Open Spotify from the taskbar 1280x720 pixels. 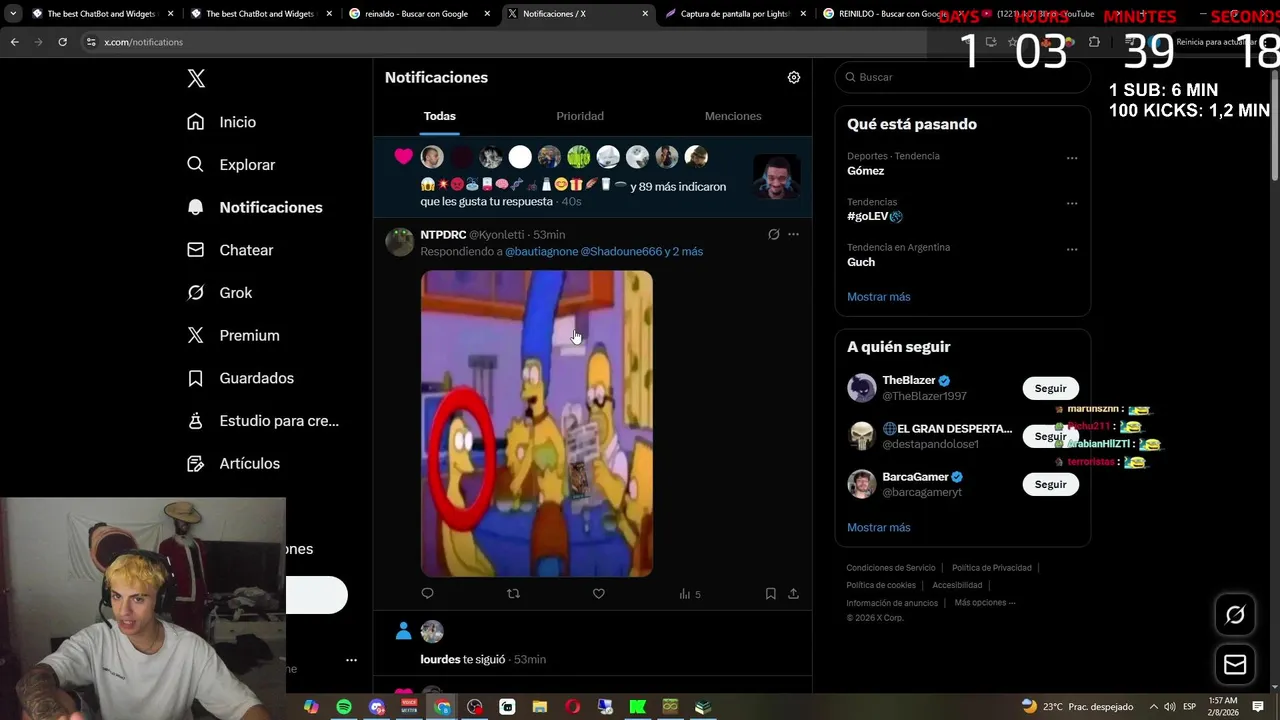344,707
